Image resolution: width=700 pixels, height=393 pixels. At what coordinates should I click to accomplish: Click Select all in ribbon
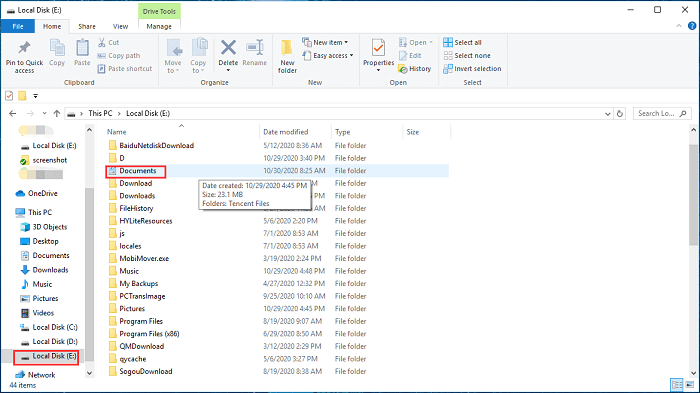click(462, 42)
